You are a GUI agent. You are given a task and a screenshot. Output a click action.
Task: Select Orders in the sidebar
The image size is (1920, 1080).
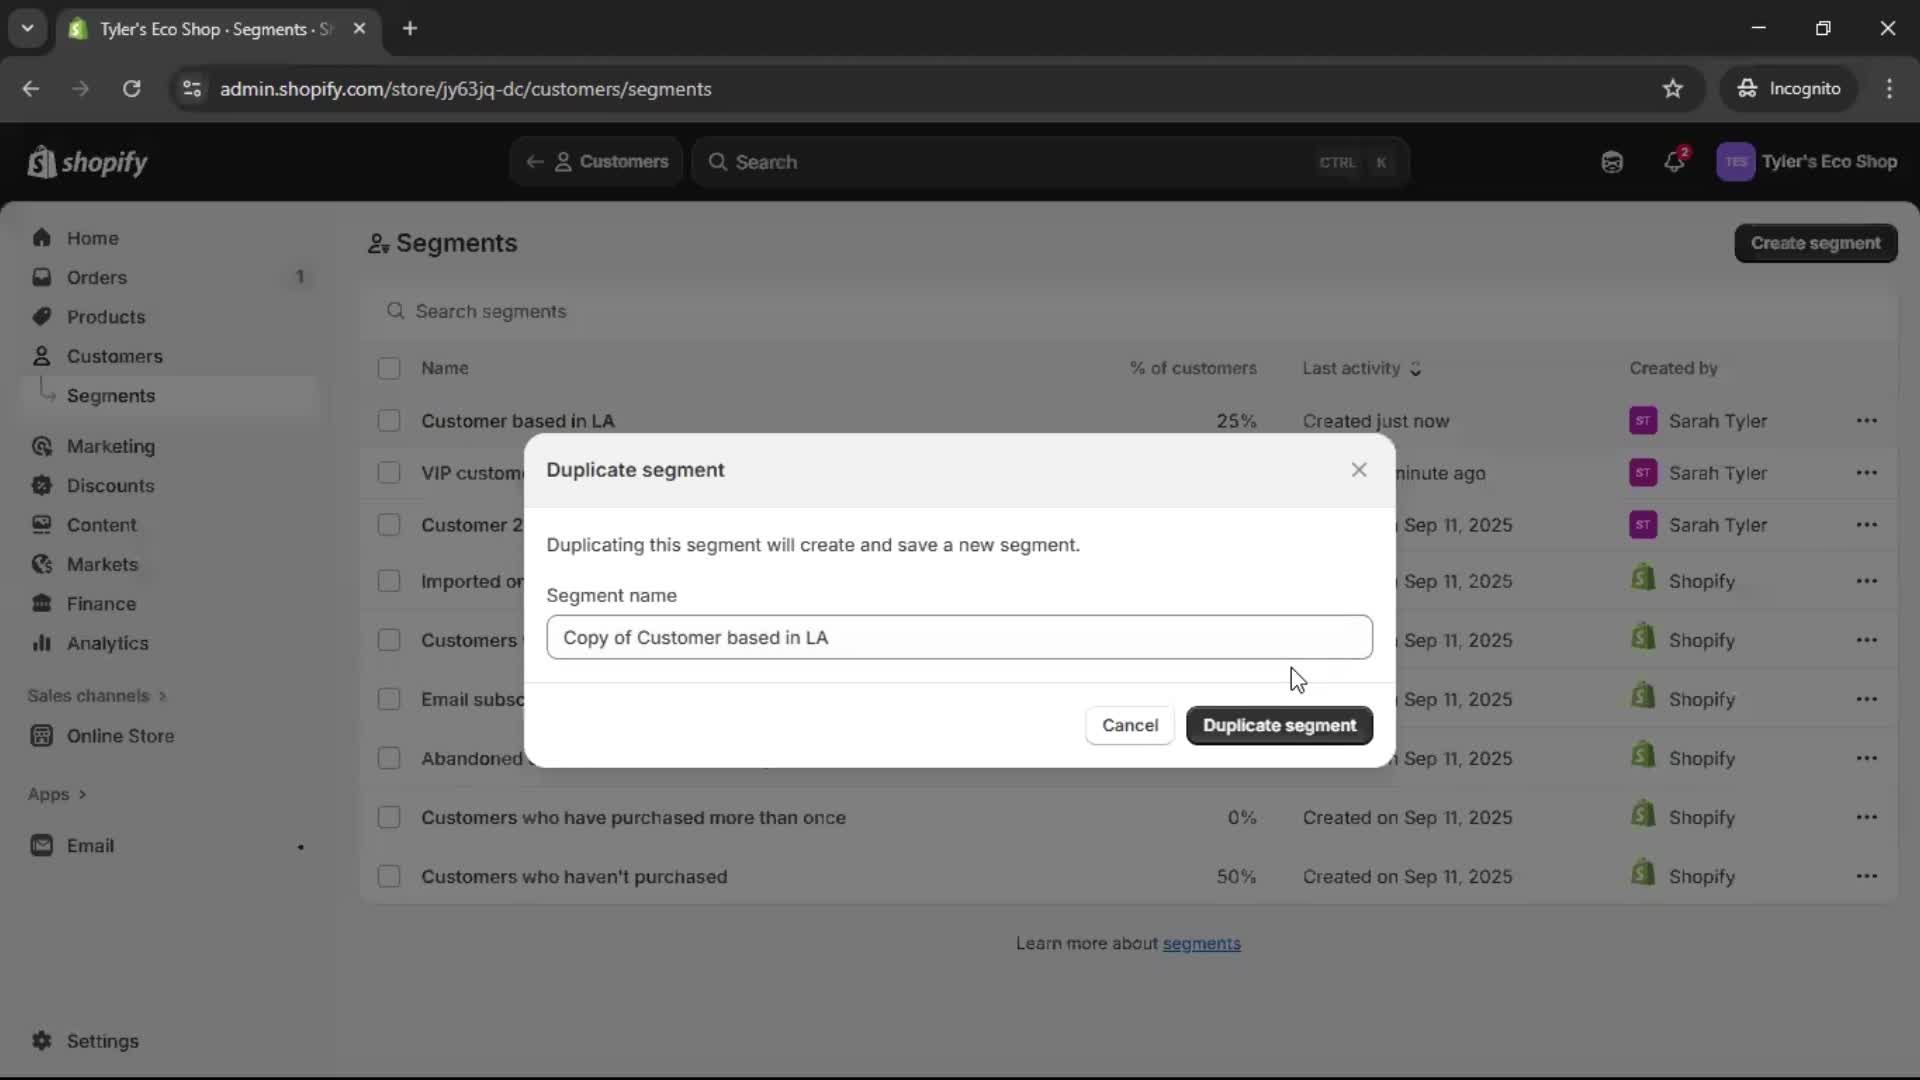pyautogui.click(x=97, y=277)
